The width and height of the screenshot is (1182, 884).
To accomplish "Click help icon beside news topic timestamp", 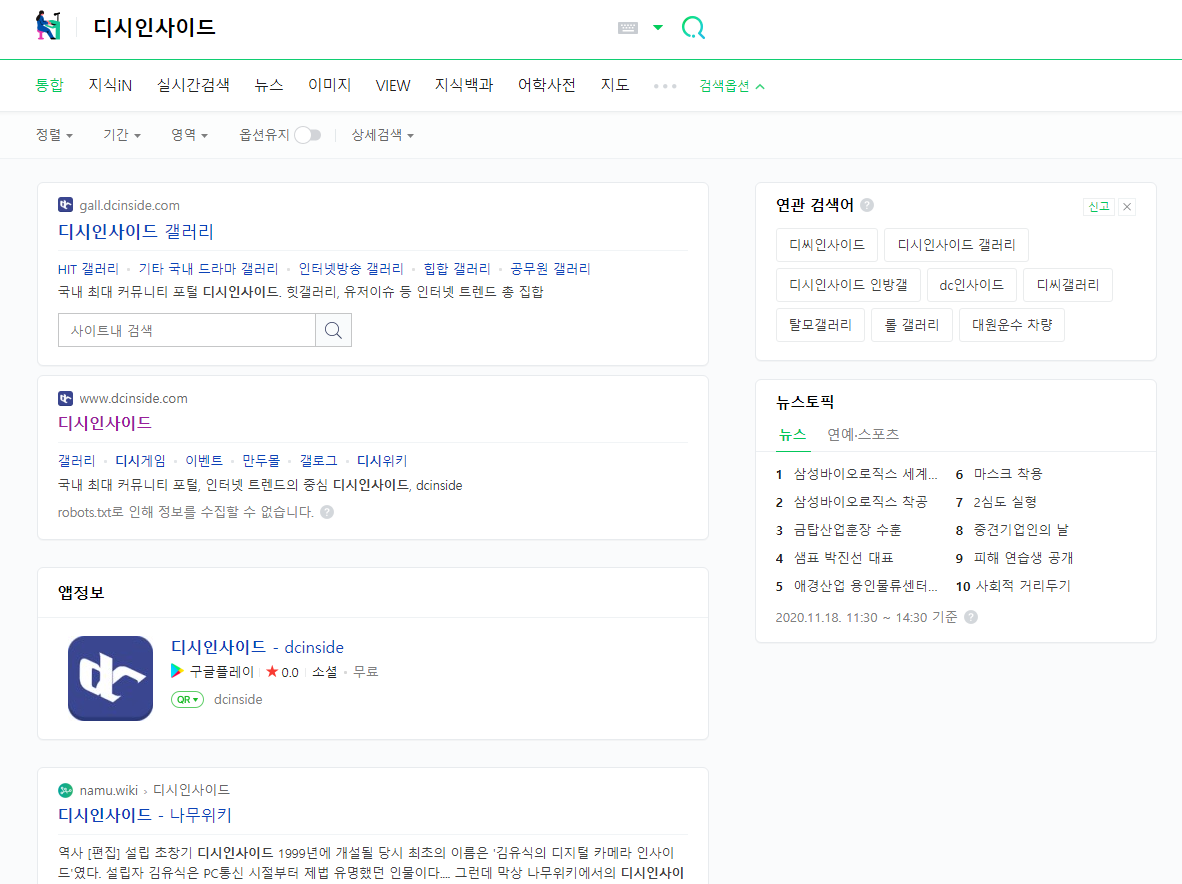I will coord(971,617).
